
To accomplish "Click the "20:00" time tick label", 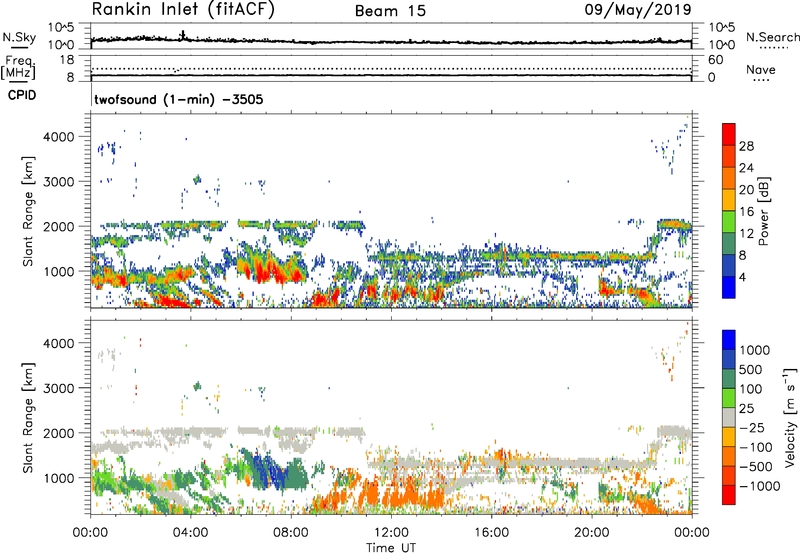I will click(592, 533).
